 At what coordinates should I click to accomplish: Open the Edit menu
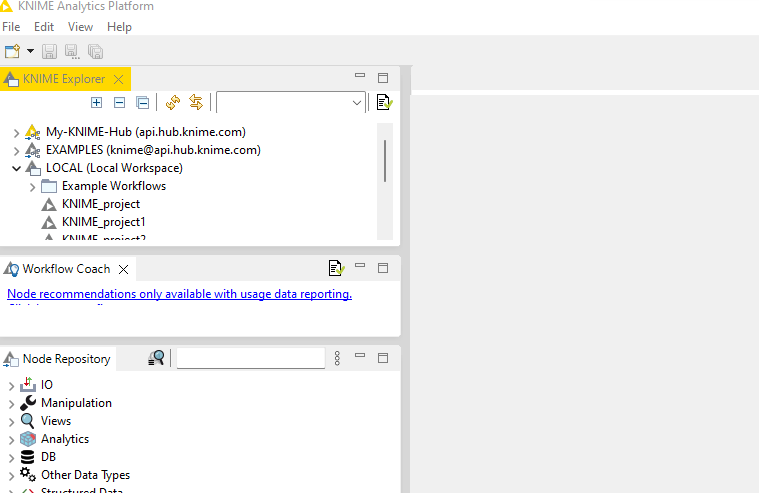tap(44, 27)
